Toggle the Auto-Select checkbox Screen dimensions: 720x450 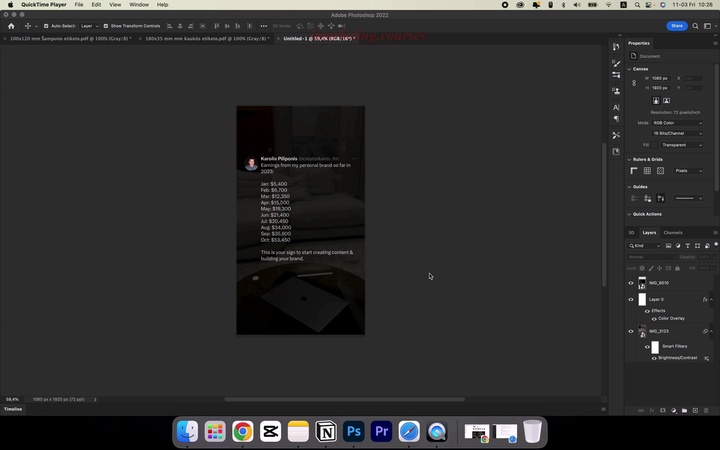pos(46,26)
